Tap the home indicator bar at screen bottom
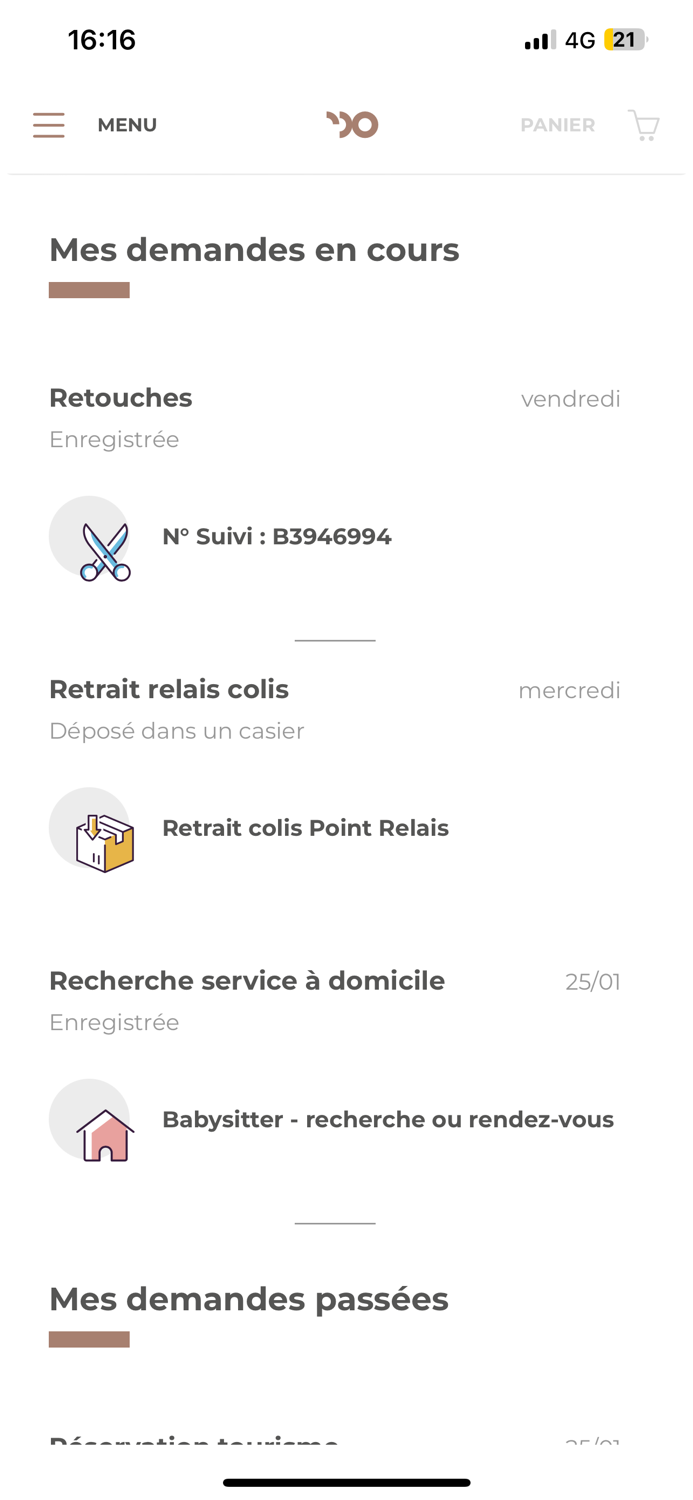The height and width of the screenshot is (1500, 693). 346,1482
